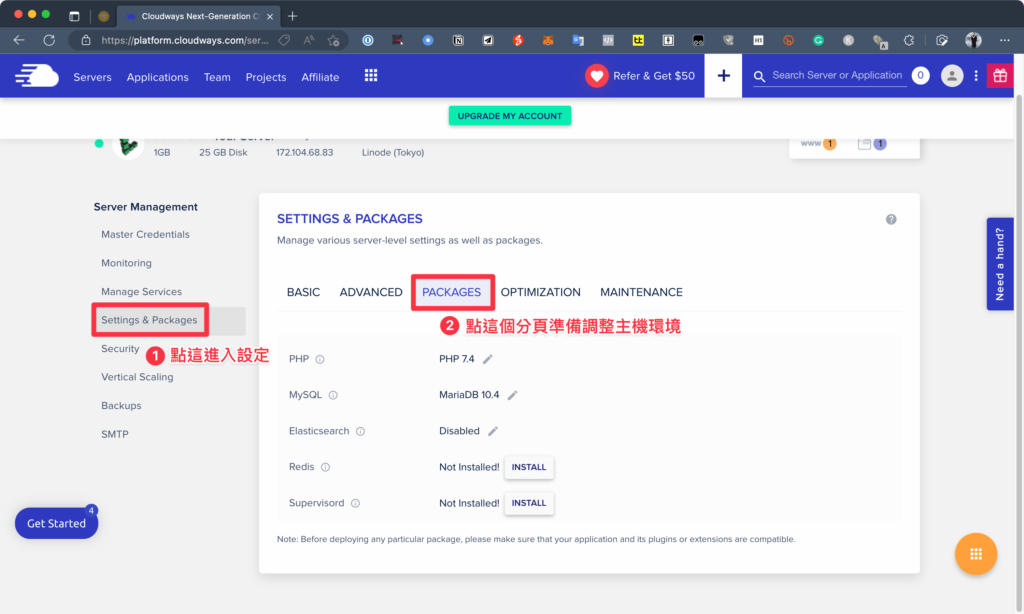Open Monitoring in sidebar
The width and height of the screenshot is (1024, 614).
126,263
